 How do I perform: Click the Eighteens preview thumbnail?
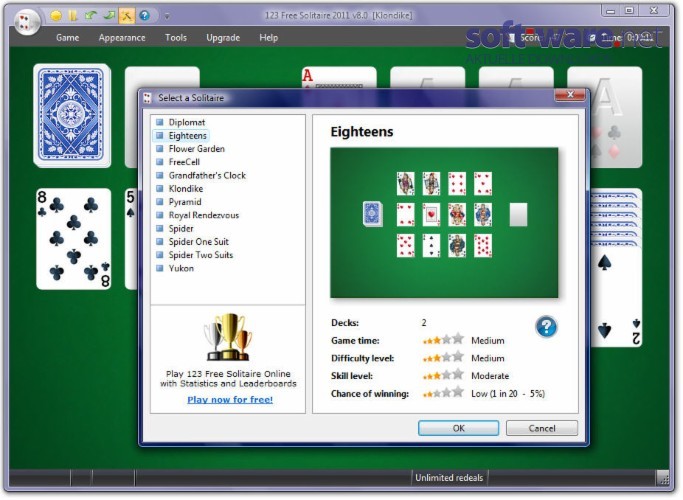(x=444, y=223)
